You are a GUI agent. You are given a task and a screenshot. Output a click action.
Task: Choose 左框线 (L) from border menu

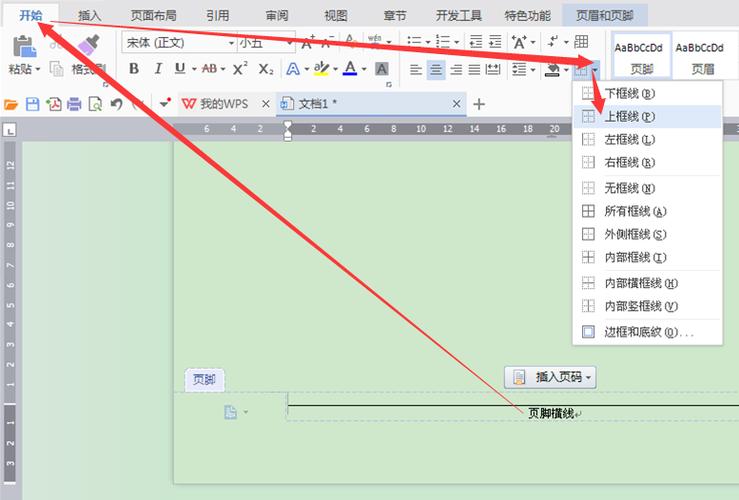pos(647,139)
